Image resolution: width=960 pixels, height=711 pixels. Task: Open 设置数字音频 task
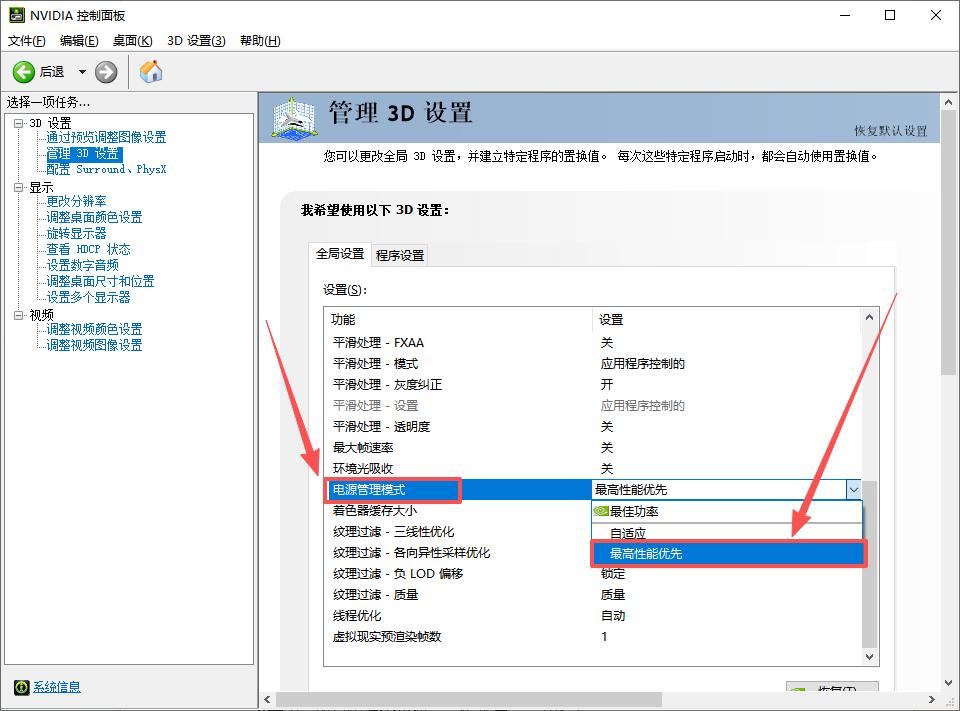83,265
